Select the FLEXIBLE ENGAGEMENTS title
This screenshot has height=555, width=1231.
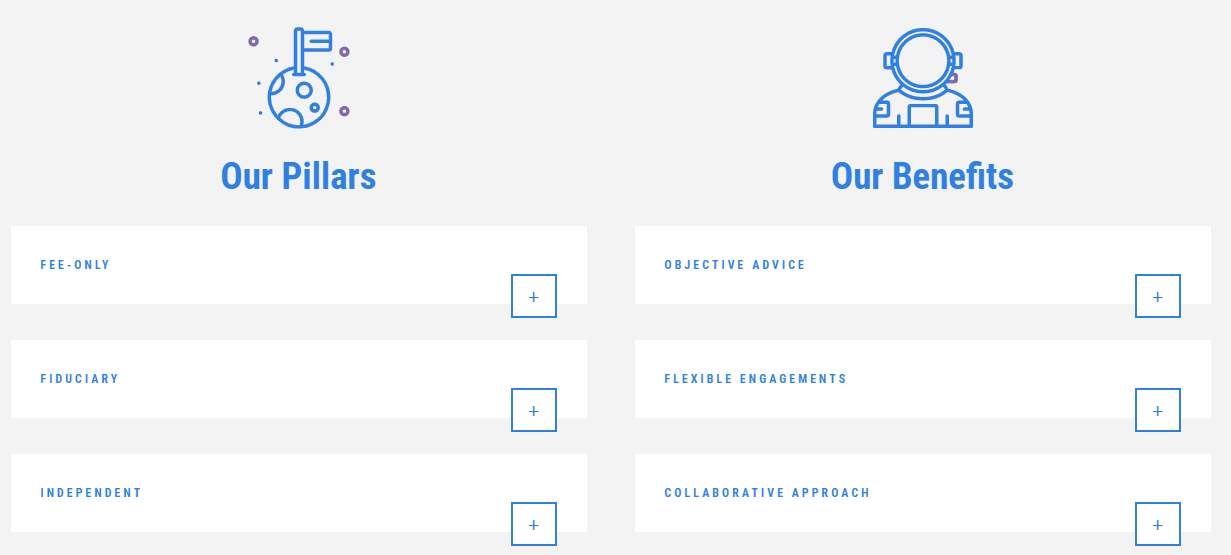tap(756, 379)
